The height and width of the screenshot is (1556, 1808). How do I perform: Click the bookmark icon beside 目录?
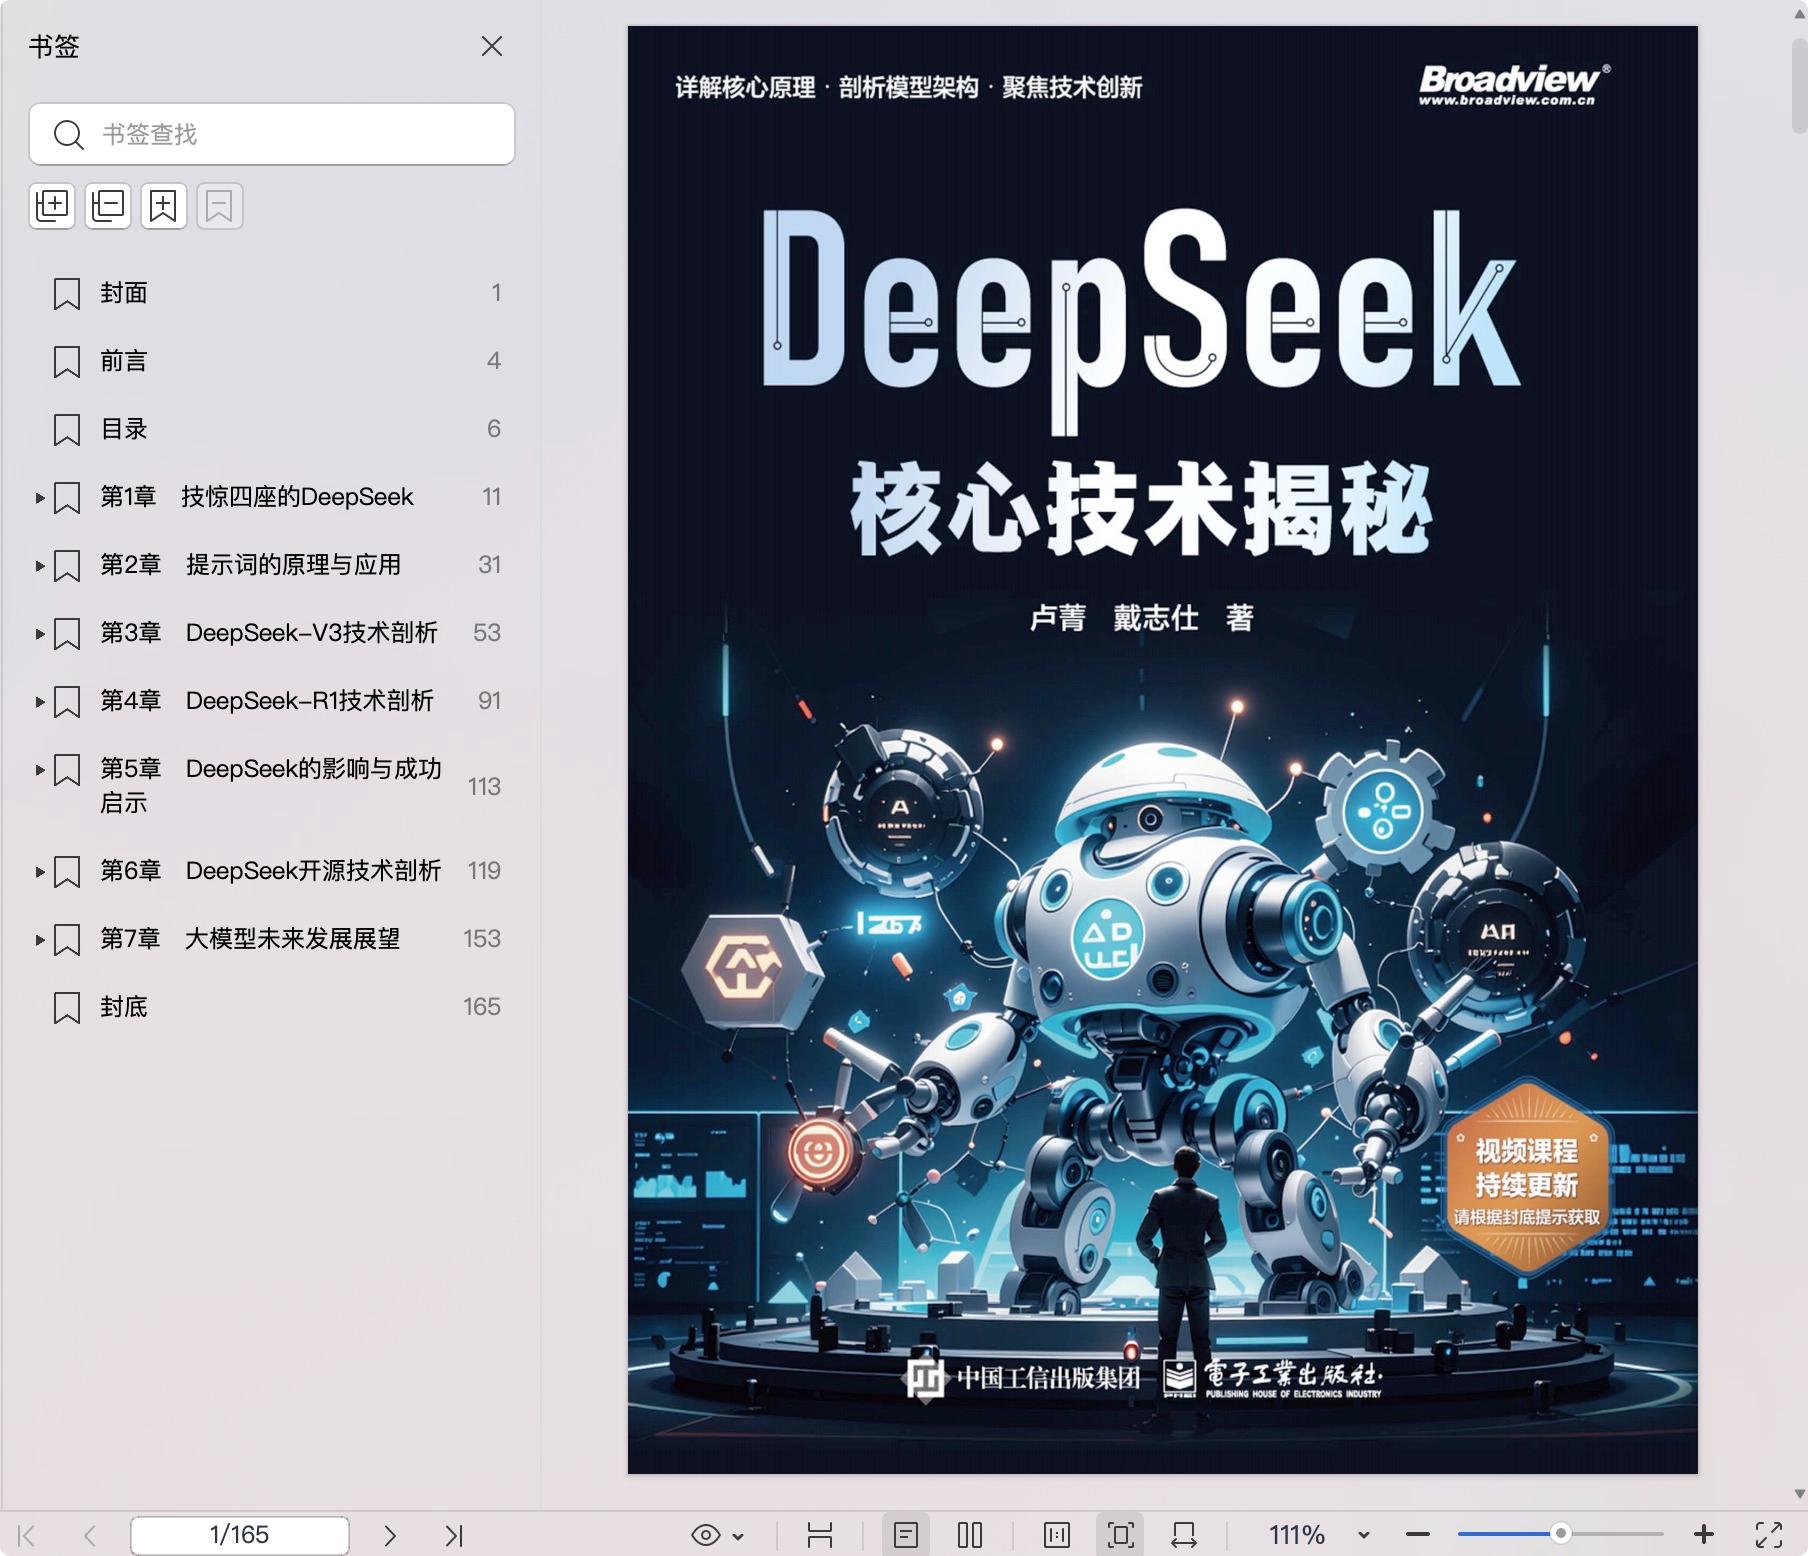coord(67,429)
